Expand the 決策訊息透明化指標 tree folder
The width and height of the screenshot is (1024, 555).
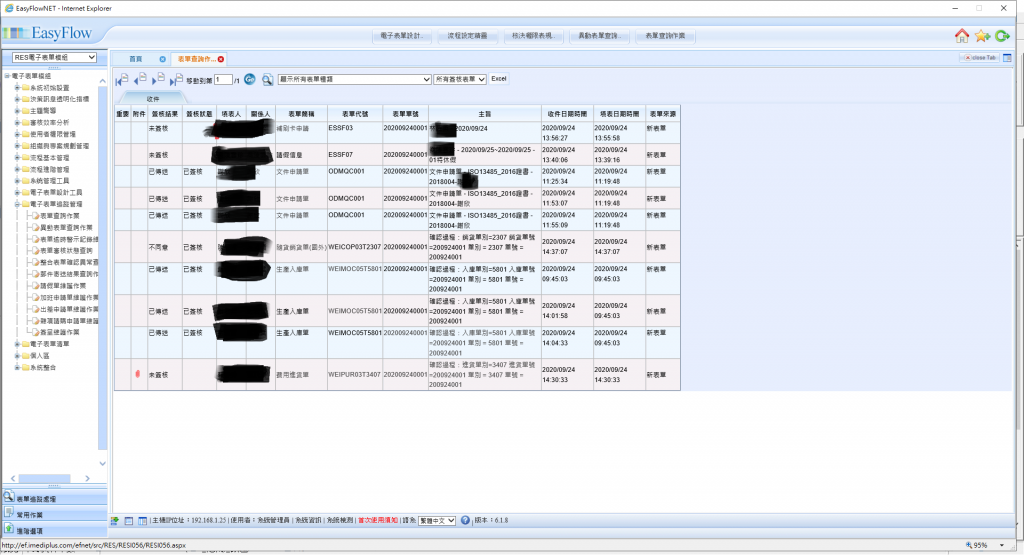17,99
